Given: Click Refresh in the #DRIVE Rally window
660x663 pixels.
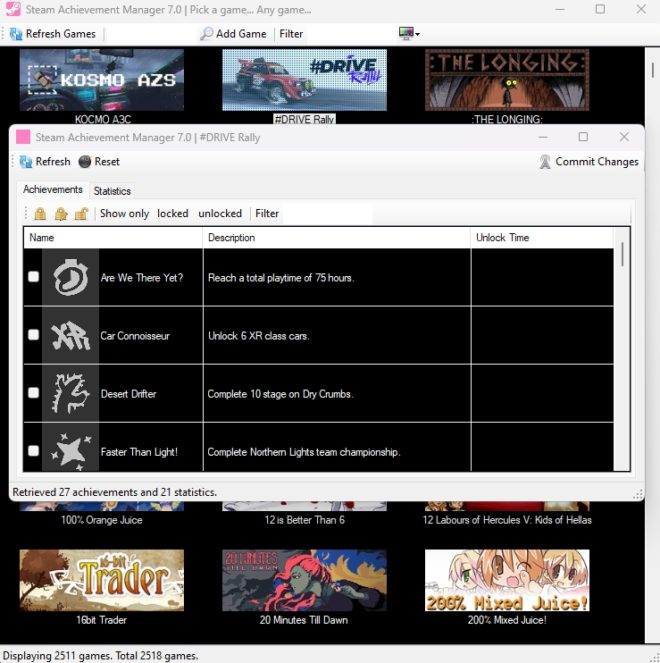Looking at the screenshot, I should [x=45, y=162].
